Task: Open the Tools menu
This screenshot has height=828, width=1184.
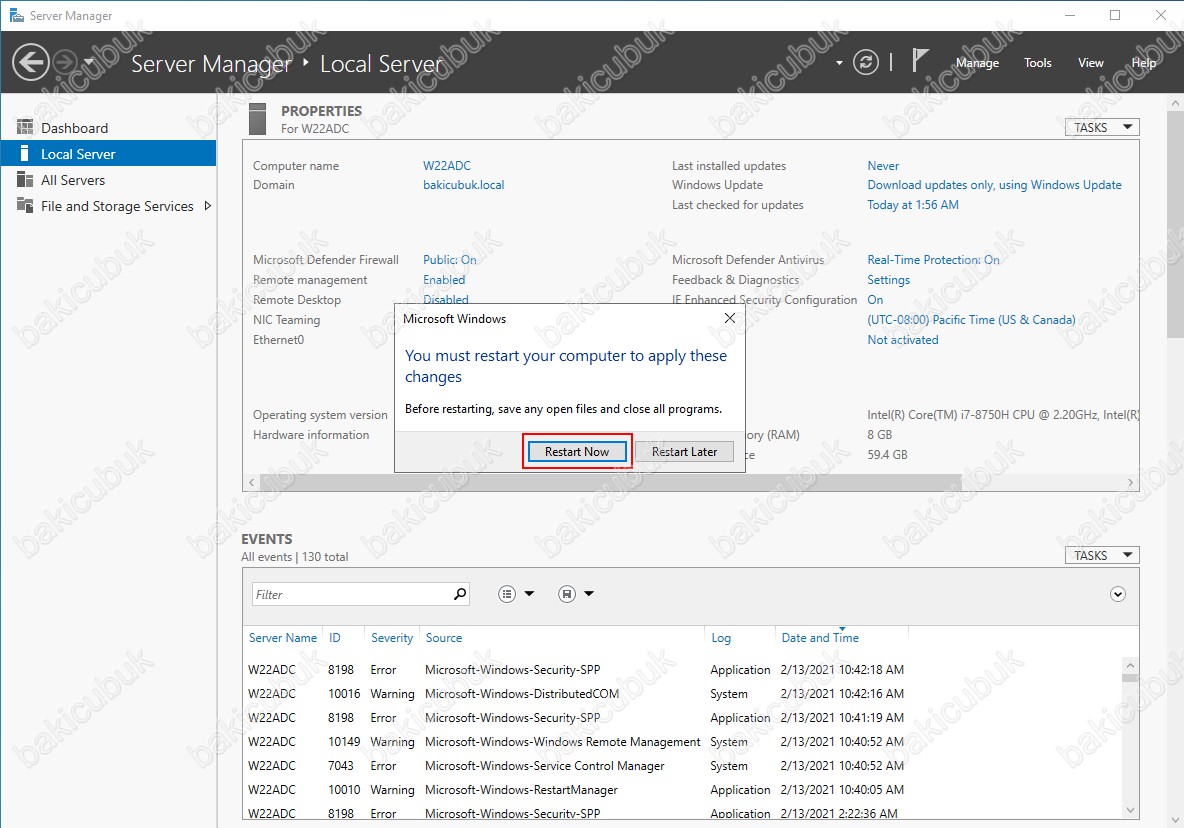Action: point(1038,63)
